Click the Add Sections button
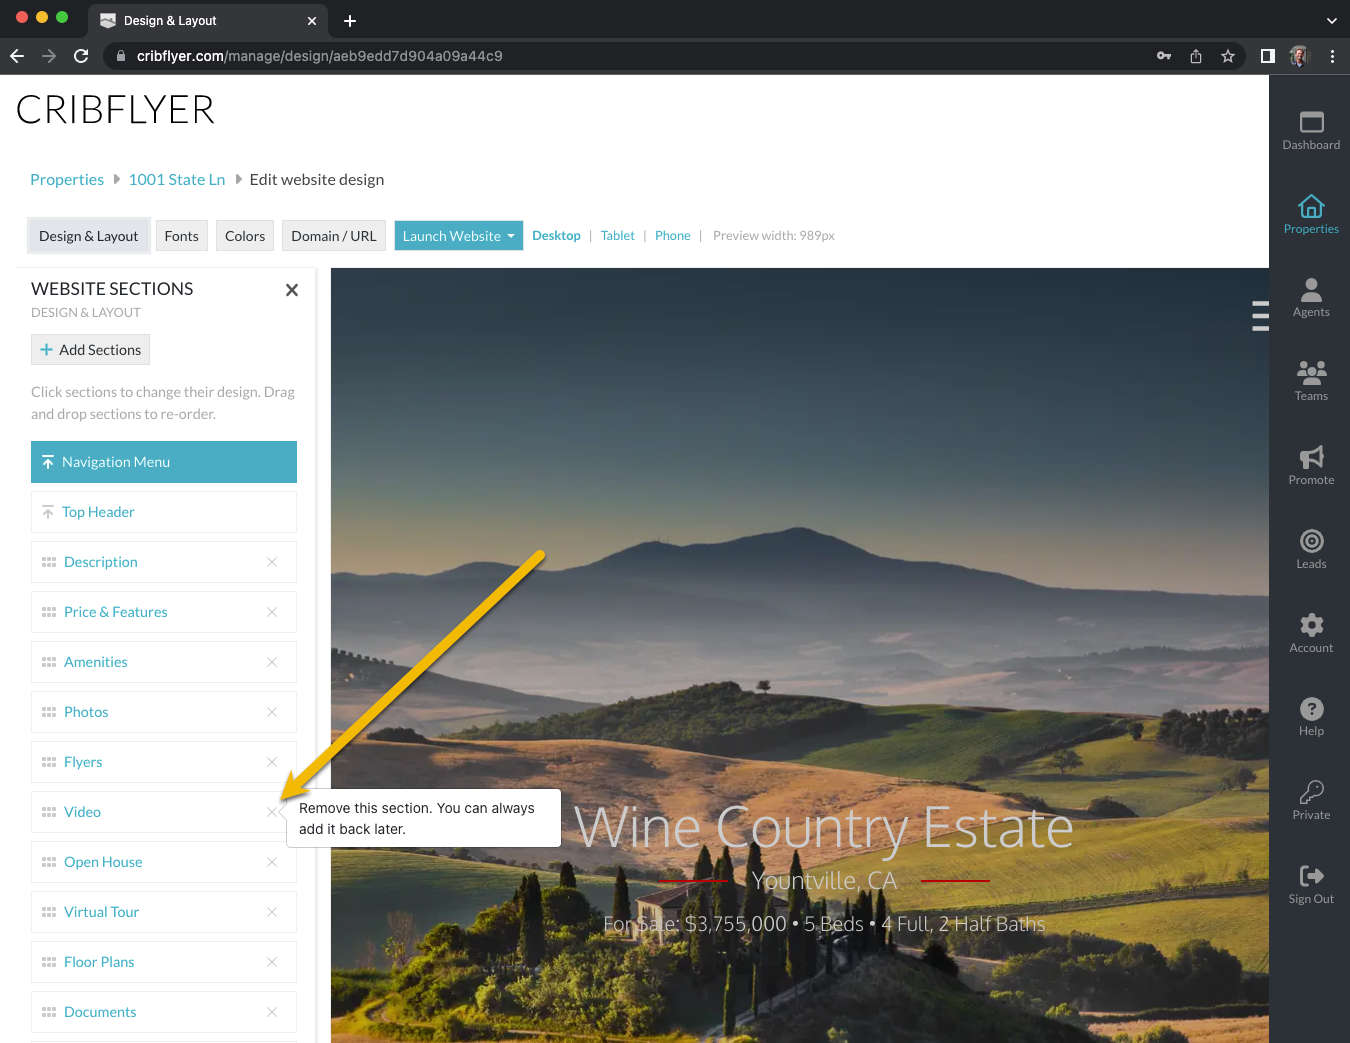 pos(90,350)
